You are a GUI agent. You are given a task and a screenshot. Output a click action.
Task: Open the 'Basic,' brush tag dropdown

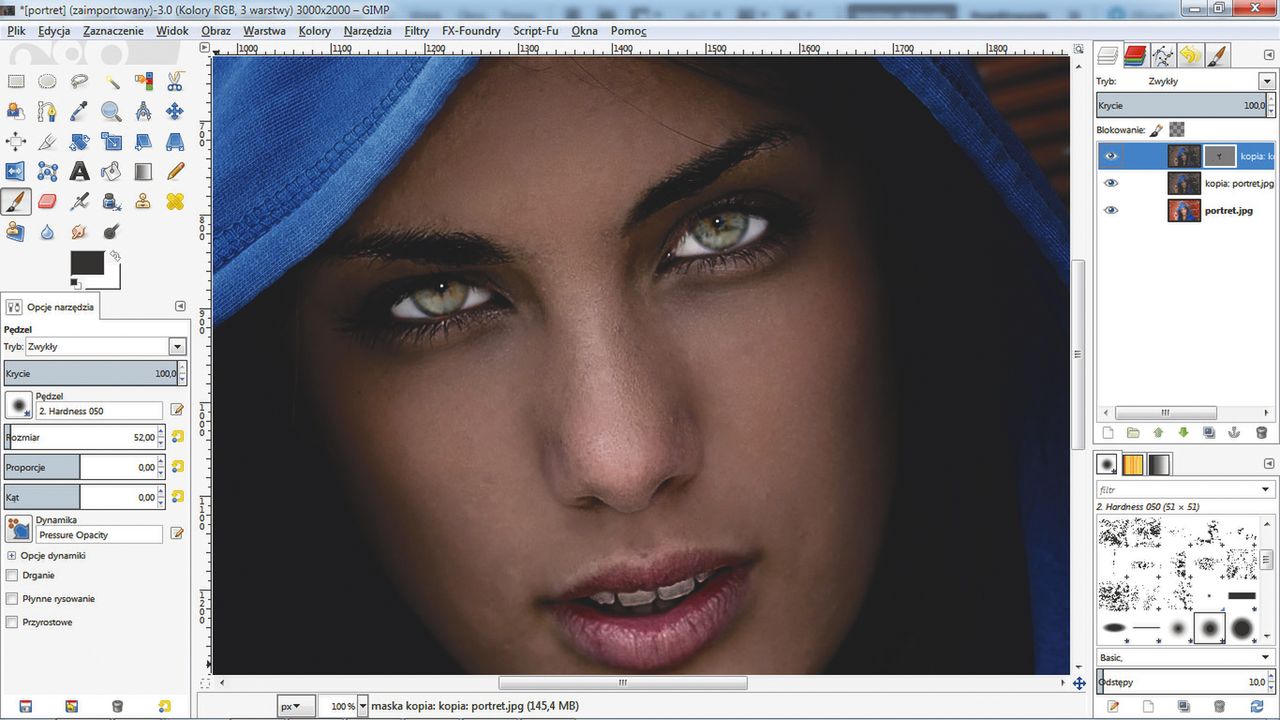pyautogui.click(x=1267, y=657)
